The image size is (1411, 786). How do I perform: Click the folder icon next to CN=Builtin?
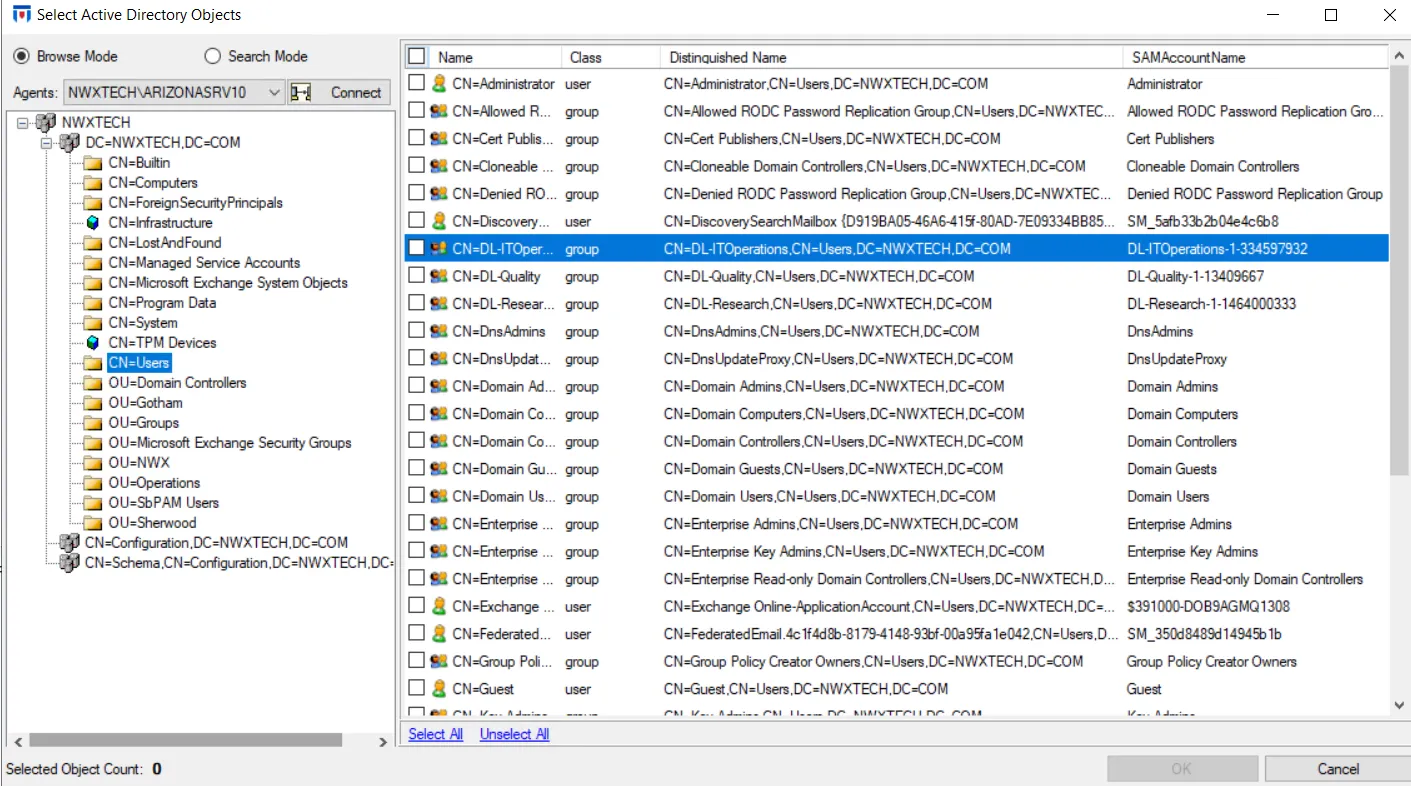93,163
